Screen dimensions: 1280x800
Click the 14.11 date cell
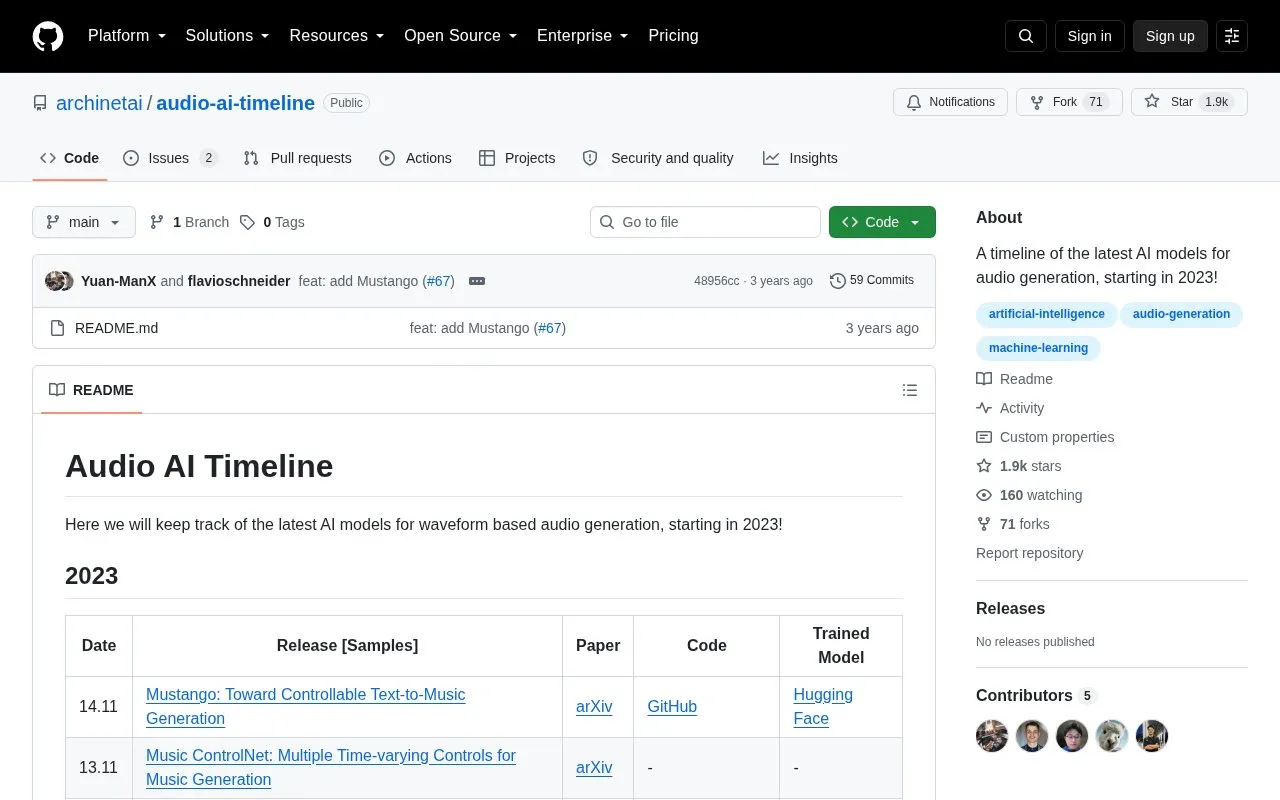[x=98, y=706]
